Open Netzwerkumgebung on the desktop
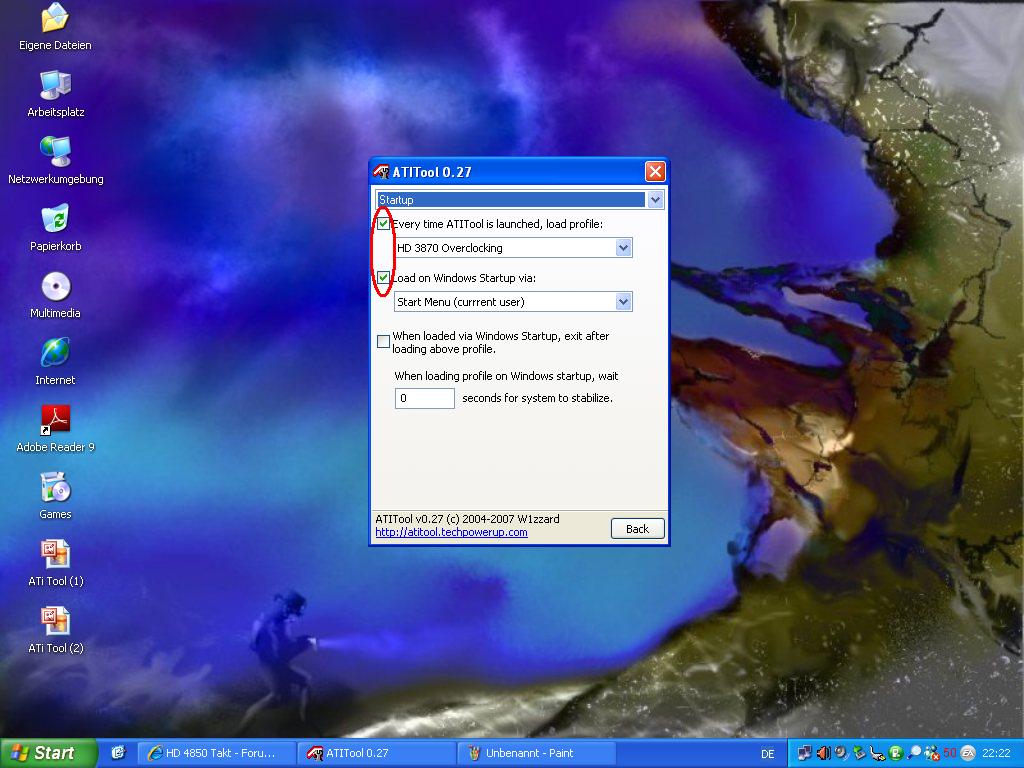 pos(56,161)
